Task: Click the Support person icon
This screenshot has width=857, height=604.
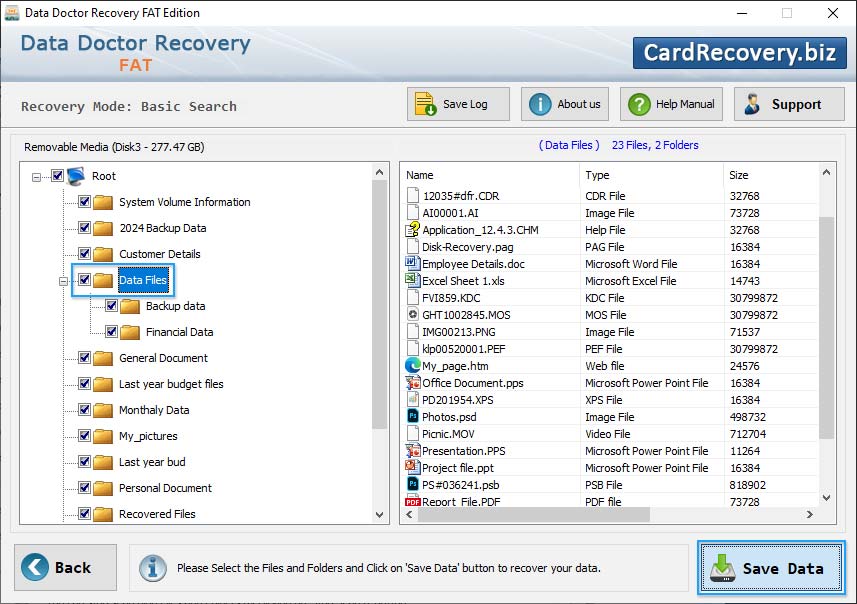Action: [752, 104]
